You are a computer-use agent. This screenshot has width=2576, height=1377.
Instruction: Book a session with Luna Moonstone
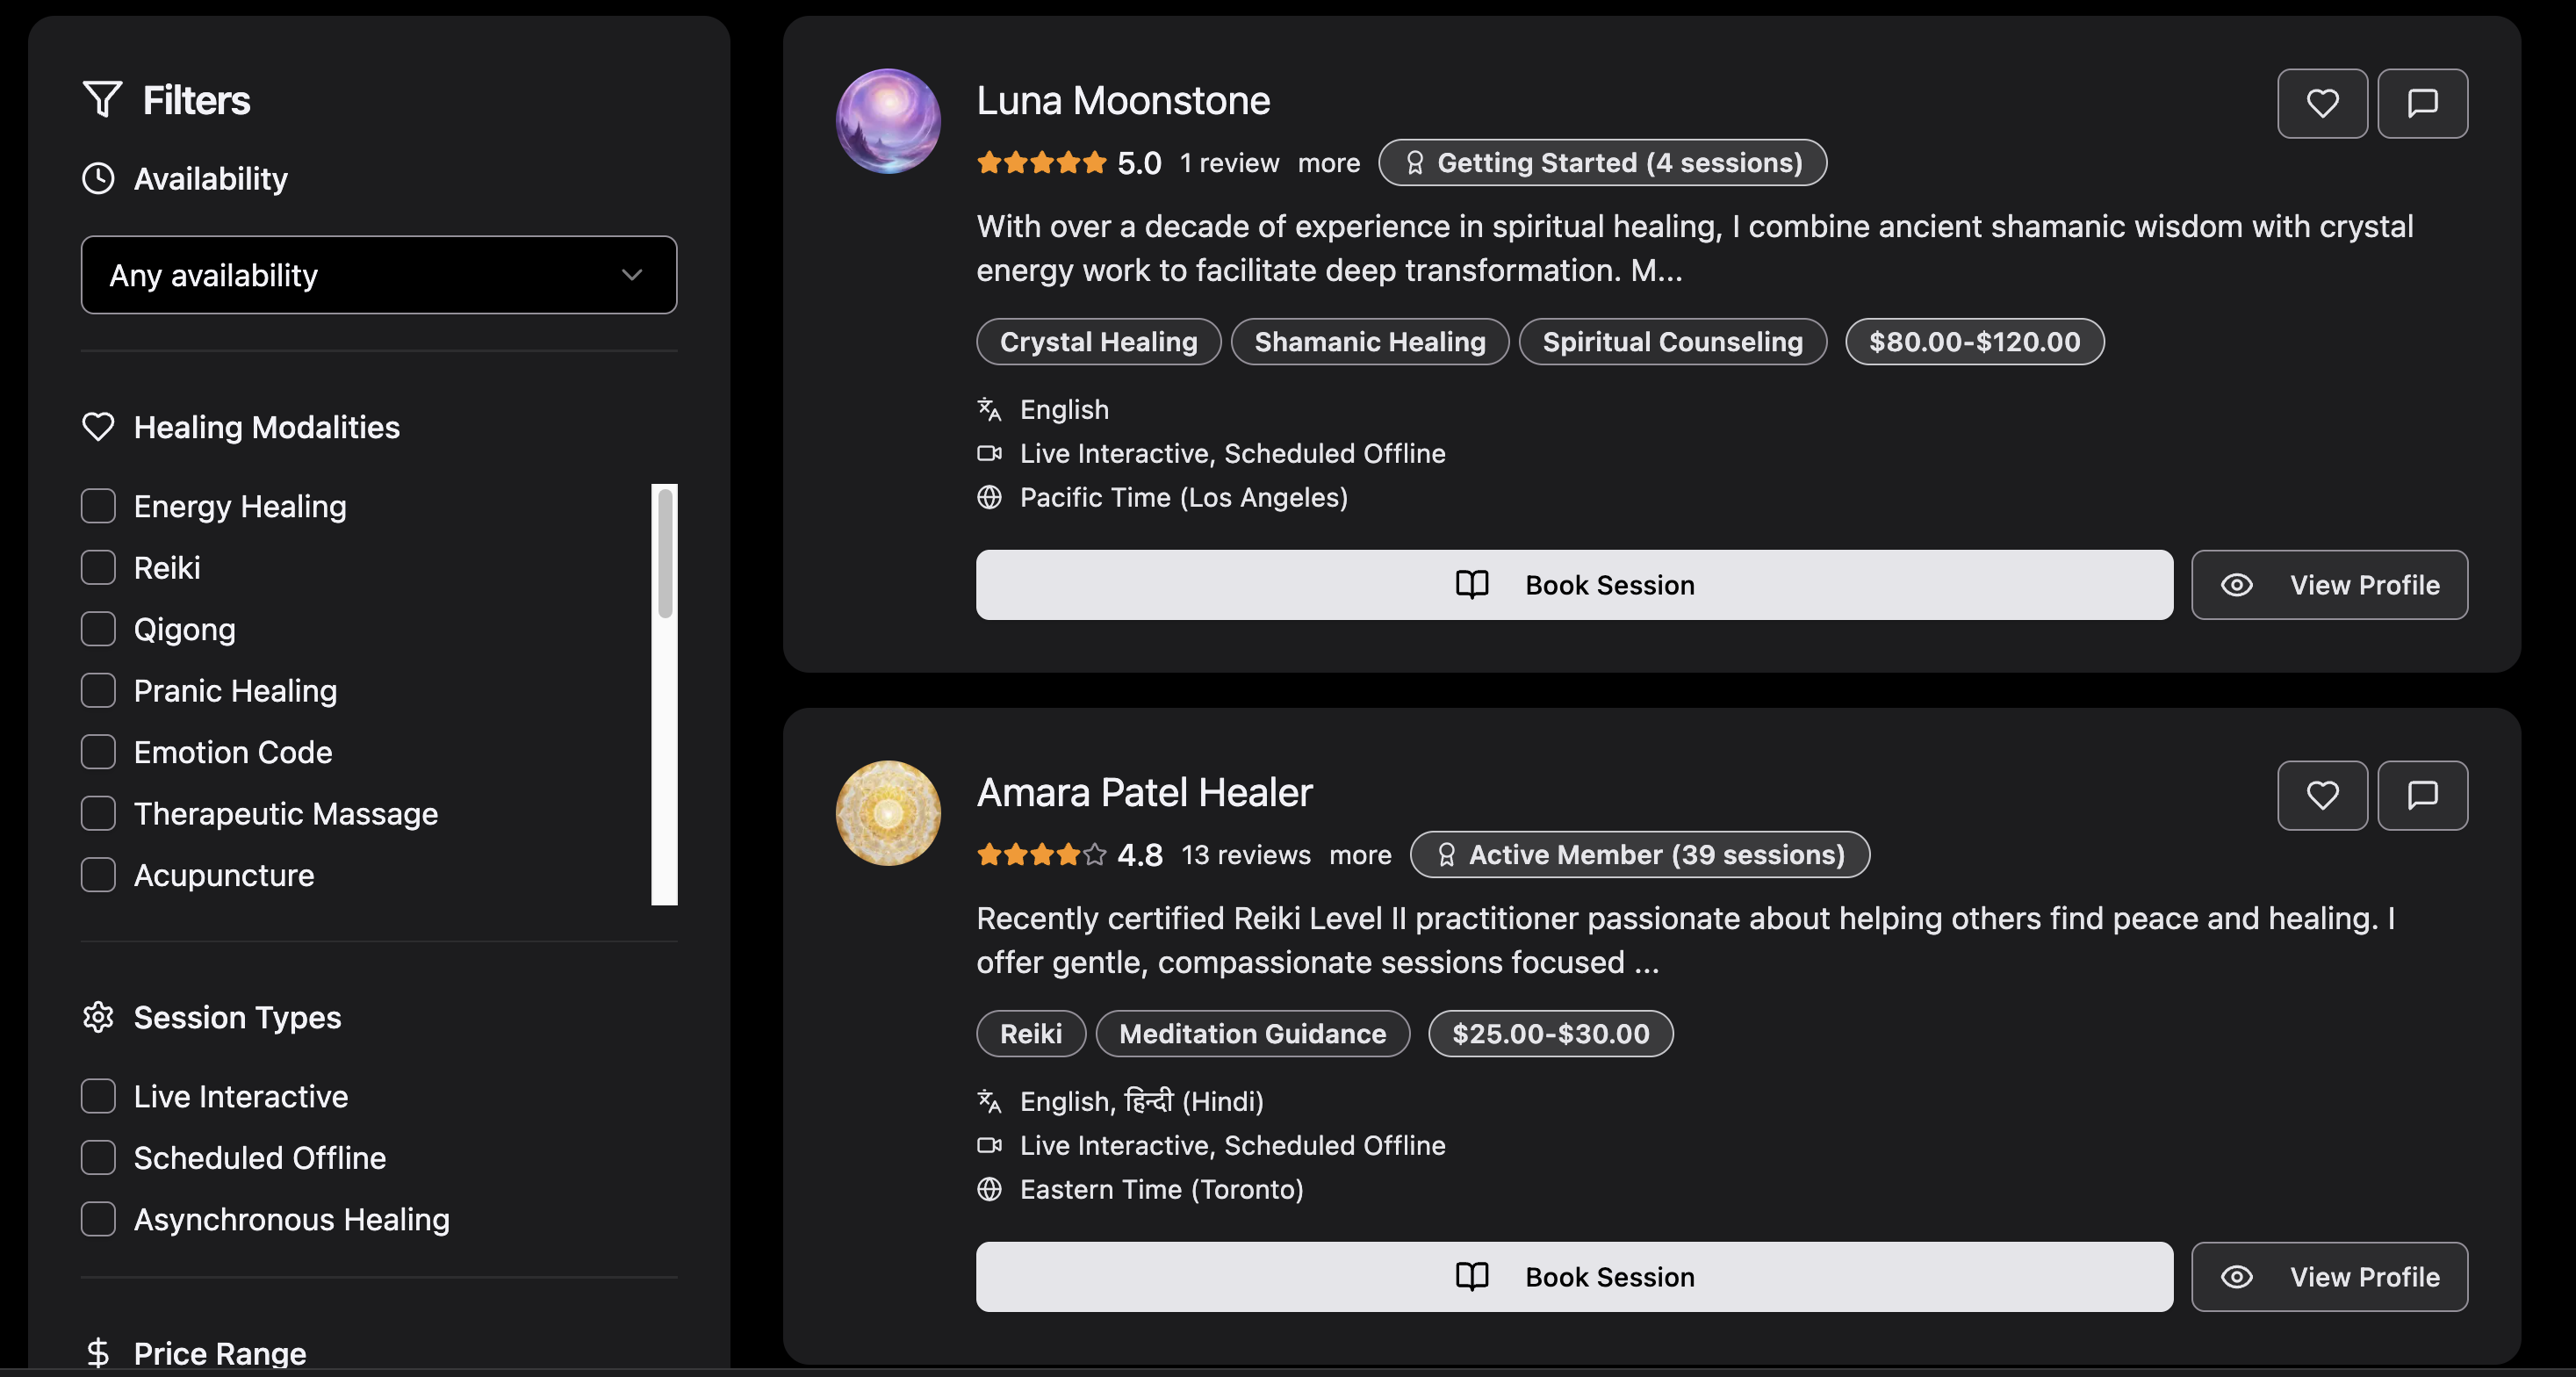coord(1573,585)
